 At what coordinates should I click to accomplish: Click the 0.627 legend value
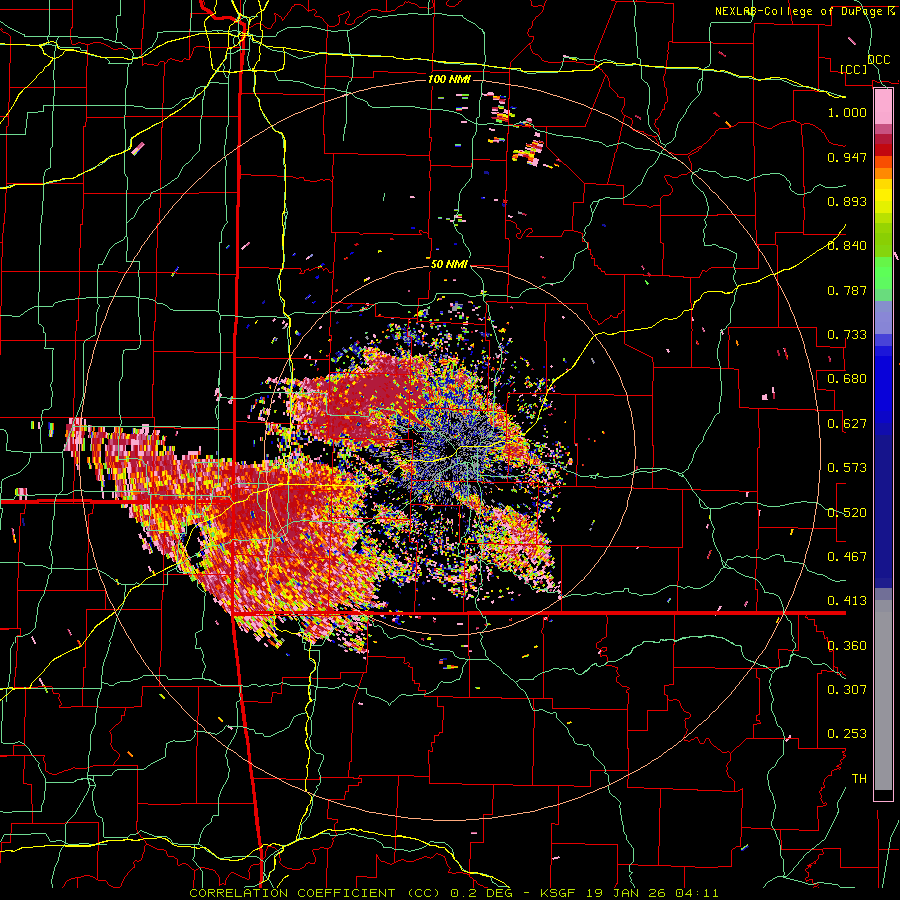847,424
